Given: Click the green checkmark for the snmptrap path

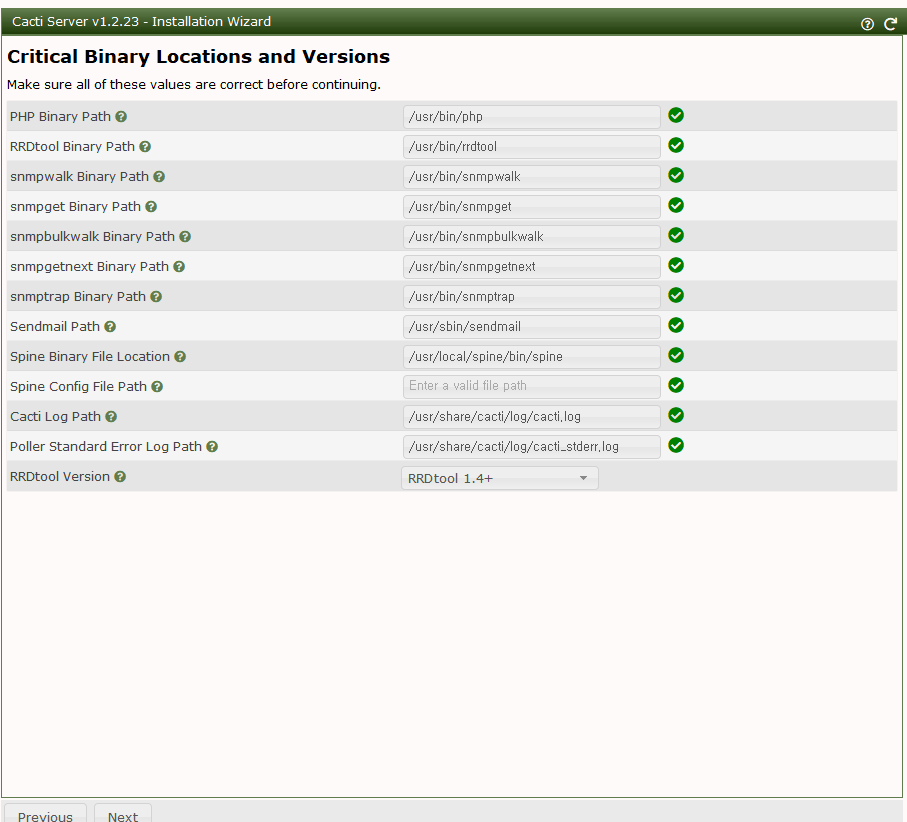Looking at the screenshot, I should (676, 296).
